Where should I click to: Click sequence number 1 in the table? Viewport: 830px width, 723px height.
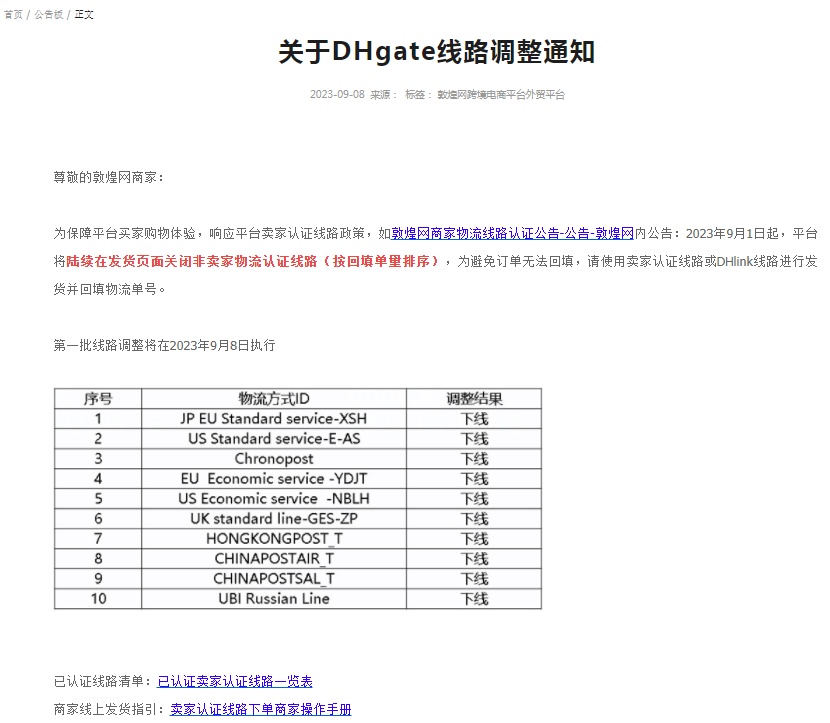(x=98, y=419)
